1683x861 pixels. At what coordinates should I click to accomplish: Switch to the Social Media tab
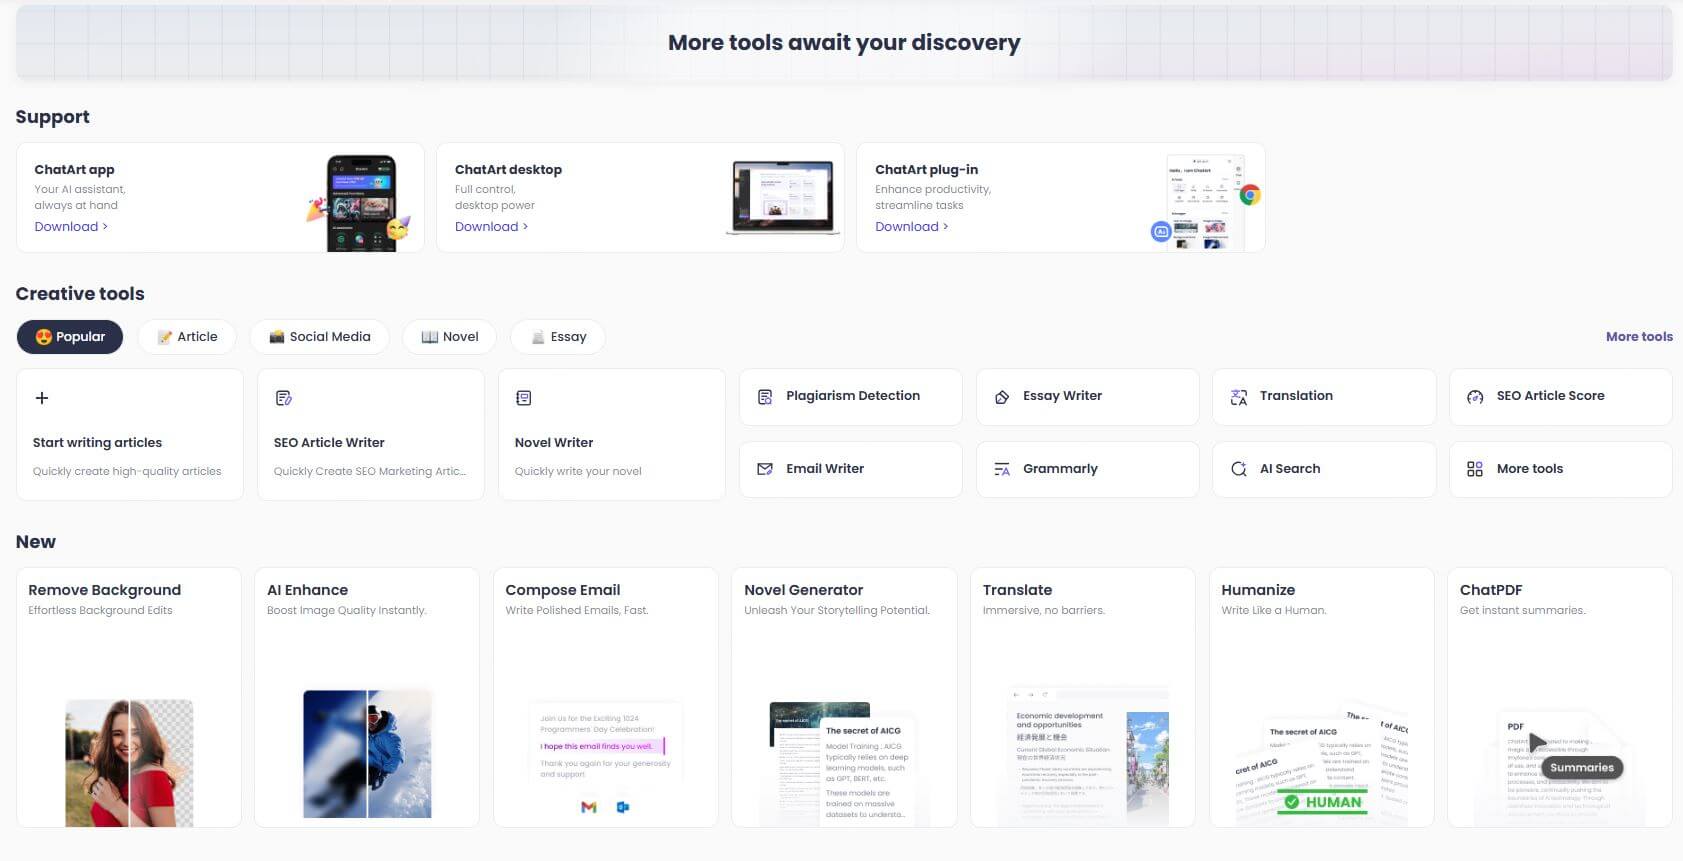point(320,337)
